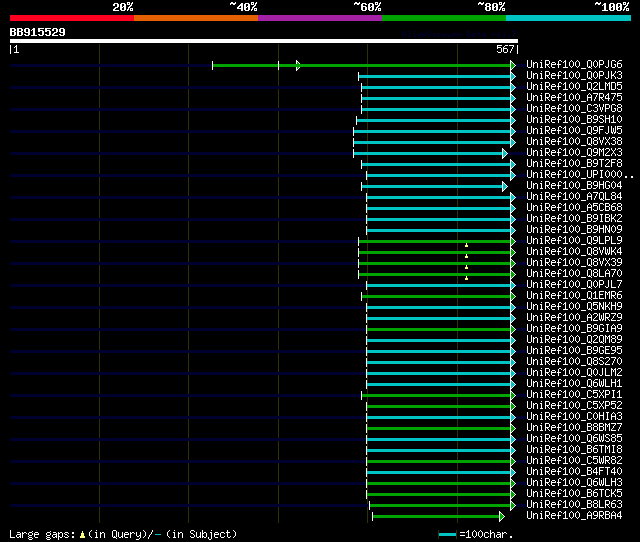Click the UniRef100_Q8VWK4 label

[x=574, y=252]
